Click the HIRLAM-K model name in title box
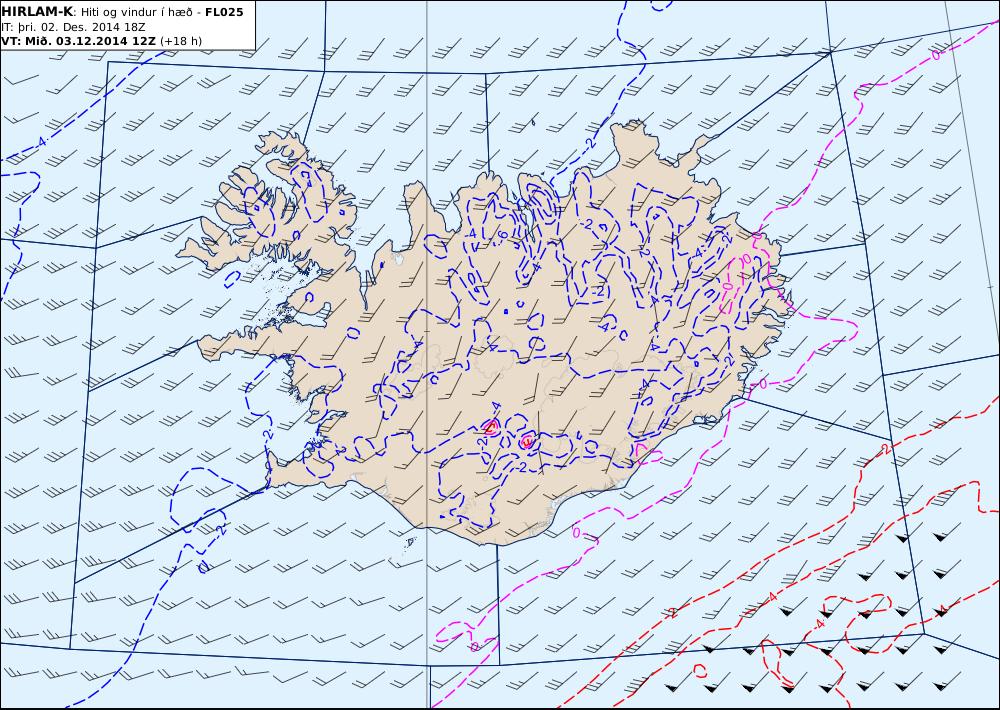 (37, 12)
